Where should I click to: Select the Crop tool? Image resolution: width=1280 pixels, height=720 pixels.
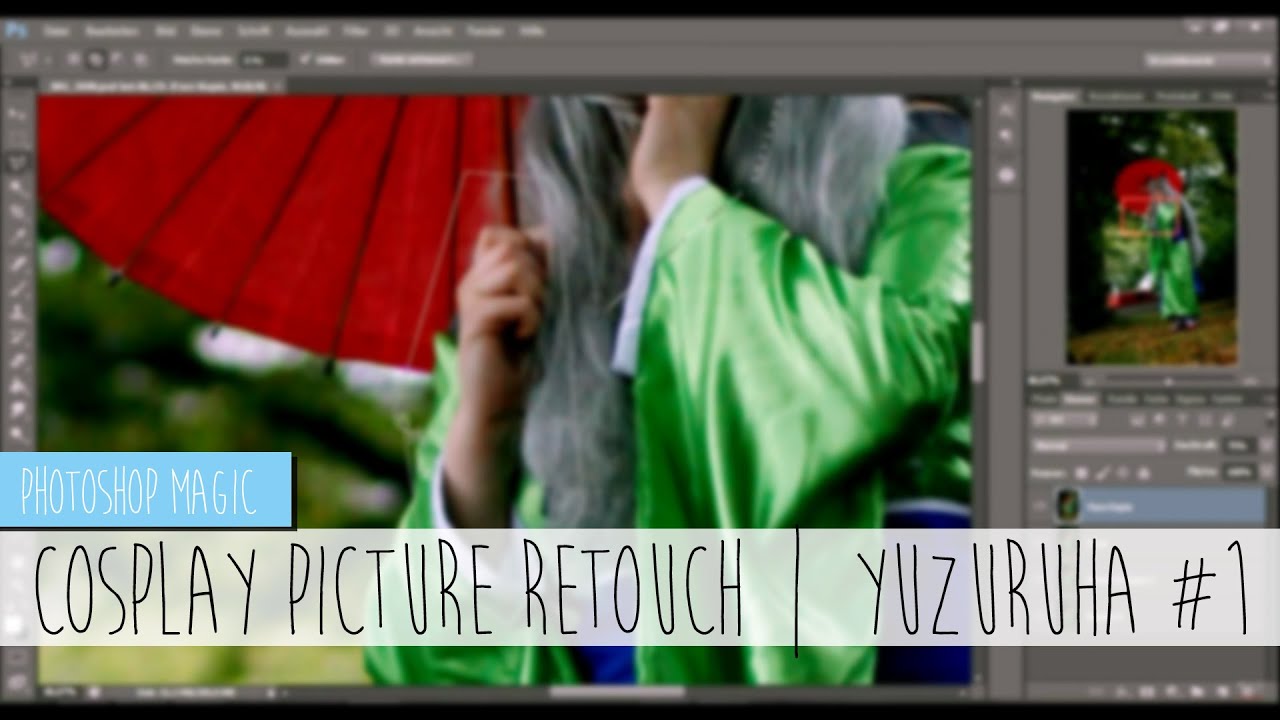(18, 212)
